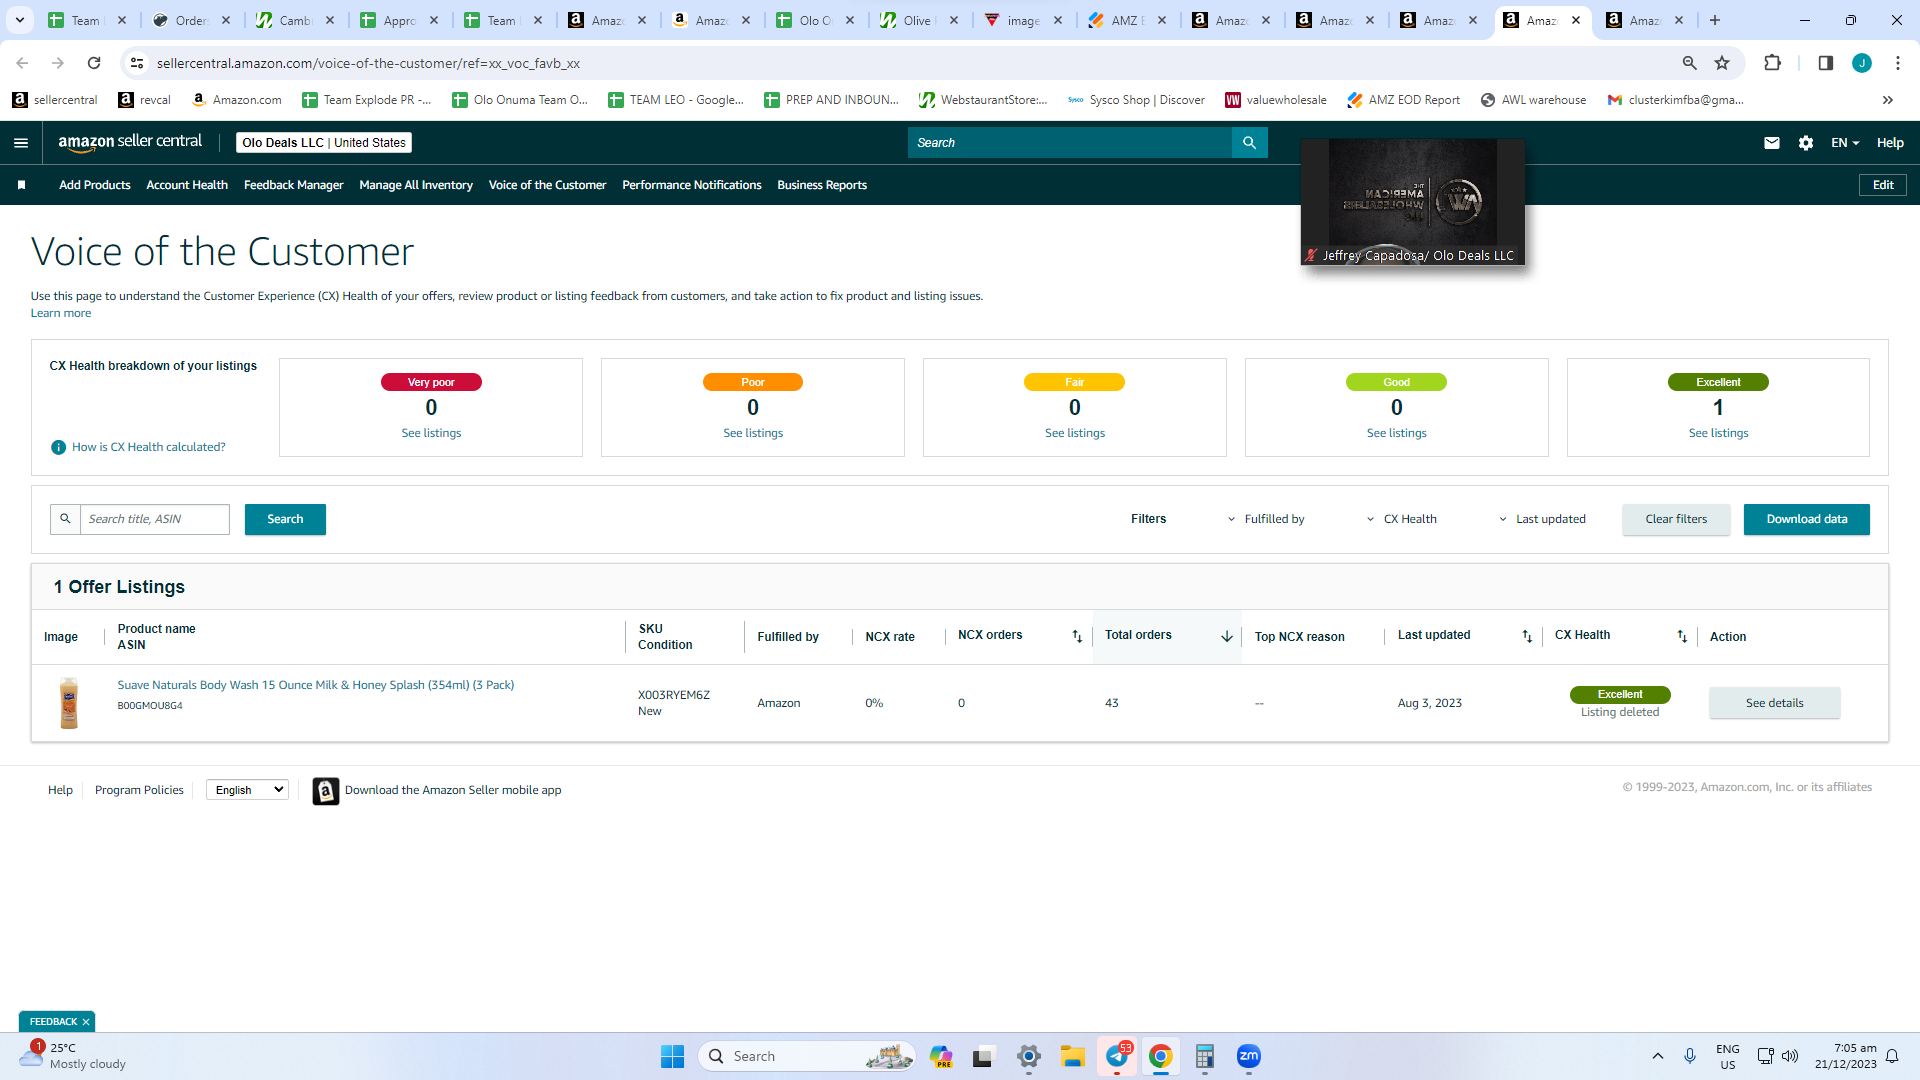The image size is (1920, 1080).
Task: Click Clear filters button
Action: tap(1676, 519)
